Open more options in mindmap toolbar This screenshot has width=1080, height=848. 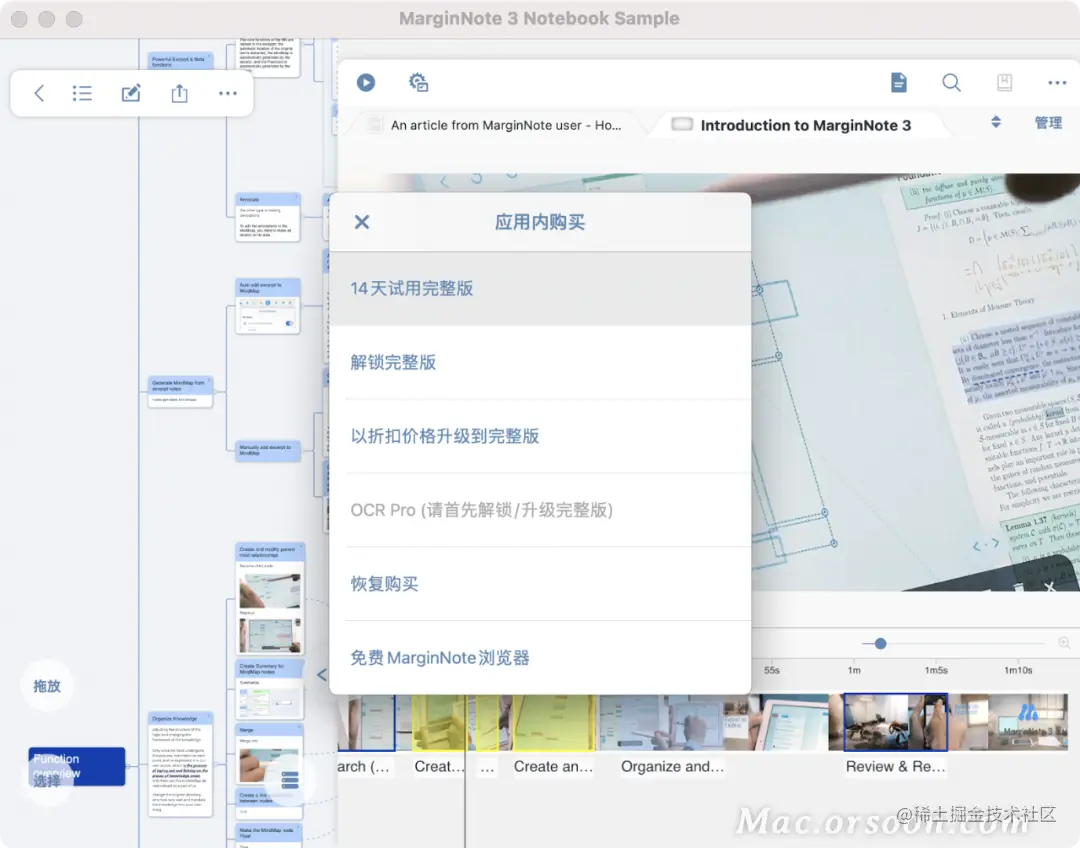(x=227, y=94)
